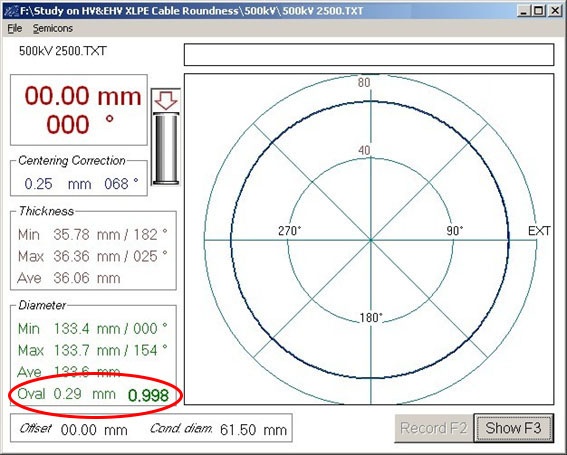Viewport: 567px width, 455px height.
Task: Click the red down arrow icon
Action: pos(166,100)
